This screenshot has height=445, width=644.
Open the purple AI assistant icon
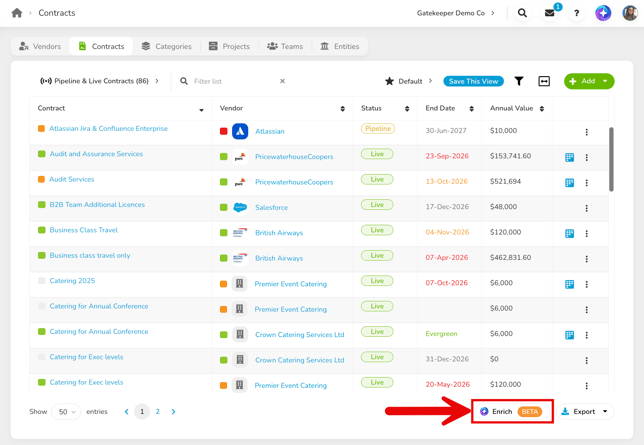click(x=603, y=13)
